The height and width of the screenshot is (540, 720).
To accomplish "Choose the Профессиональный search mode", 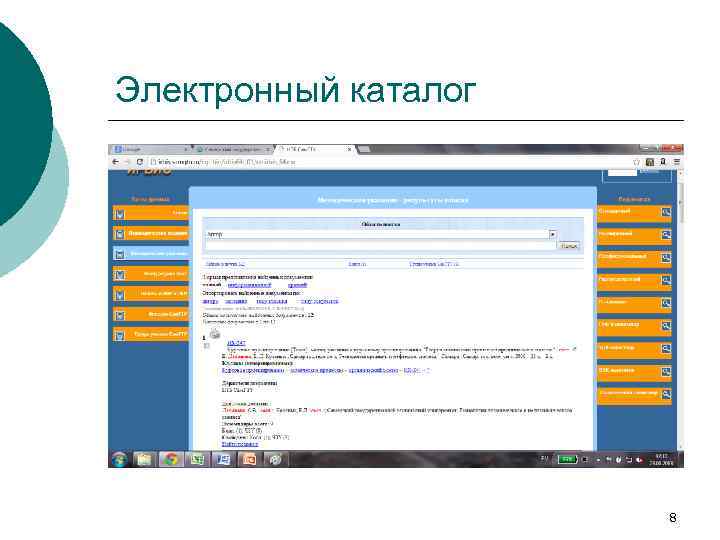I will (x=634, y=258).
